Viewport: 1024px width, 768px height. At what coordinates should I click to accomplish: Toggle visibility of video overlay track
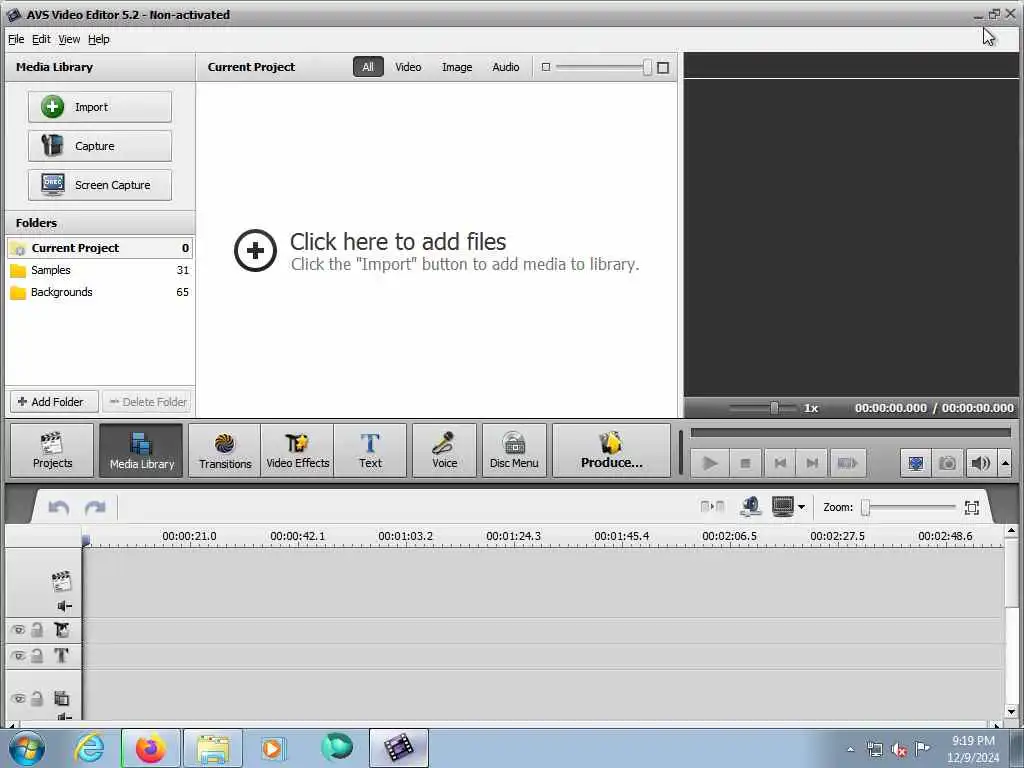coord(18,699)
